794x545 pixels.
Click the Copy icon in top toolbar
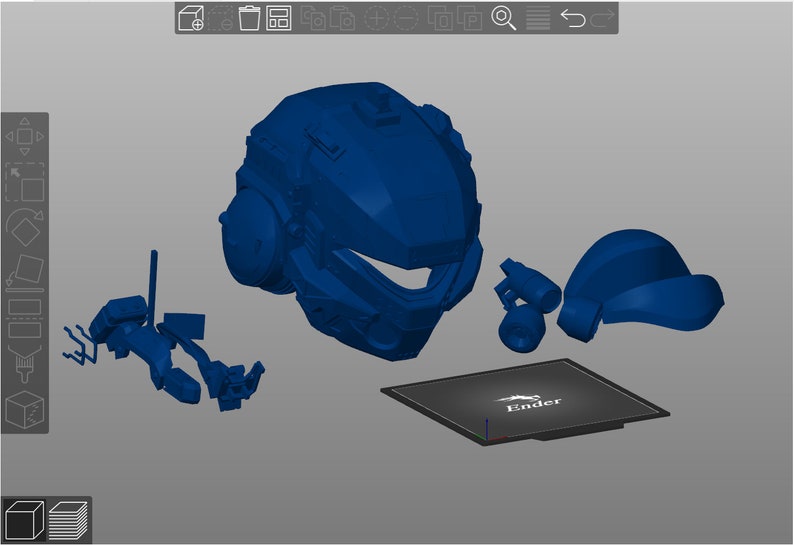[313, 18]
